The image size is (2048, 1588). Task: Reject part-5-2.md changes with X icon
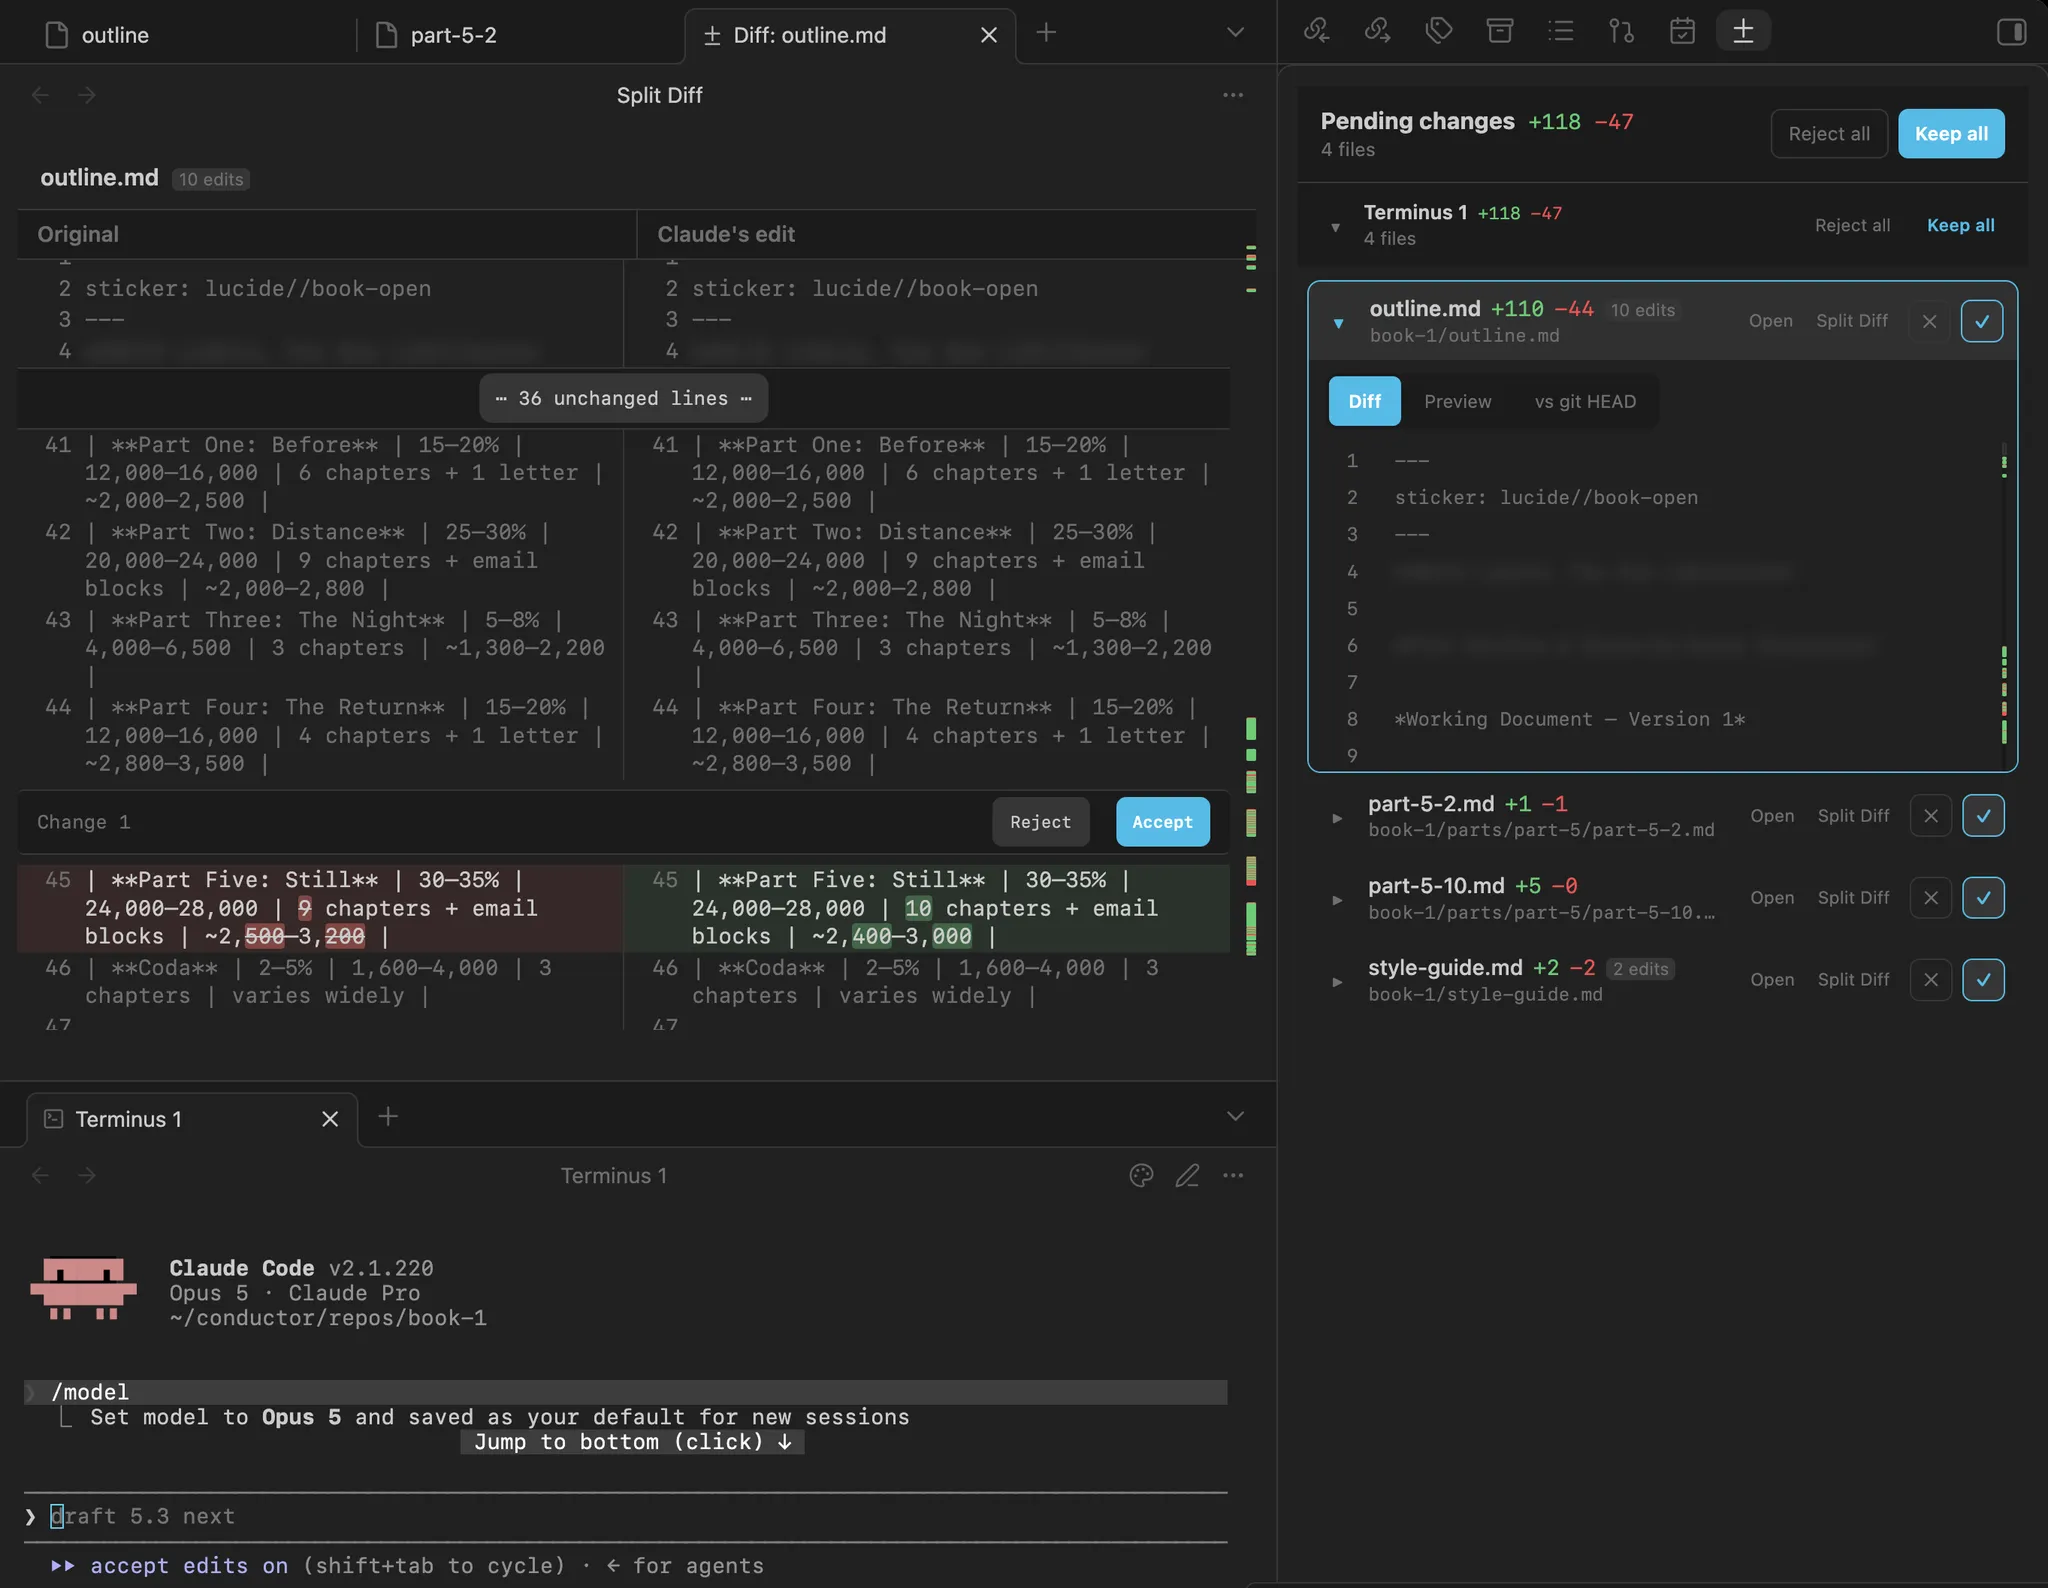click(1931, 816)
